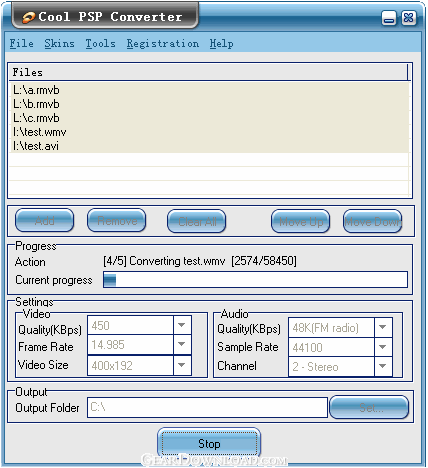The width and height of the screenshot is (428, 468).
Task: Click the current progress bar
Action: [255, 279]
